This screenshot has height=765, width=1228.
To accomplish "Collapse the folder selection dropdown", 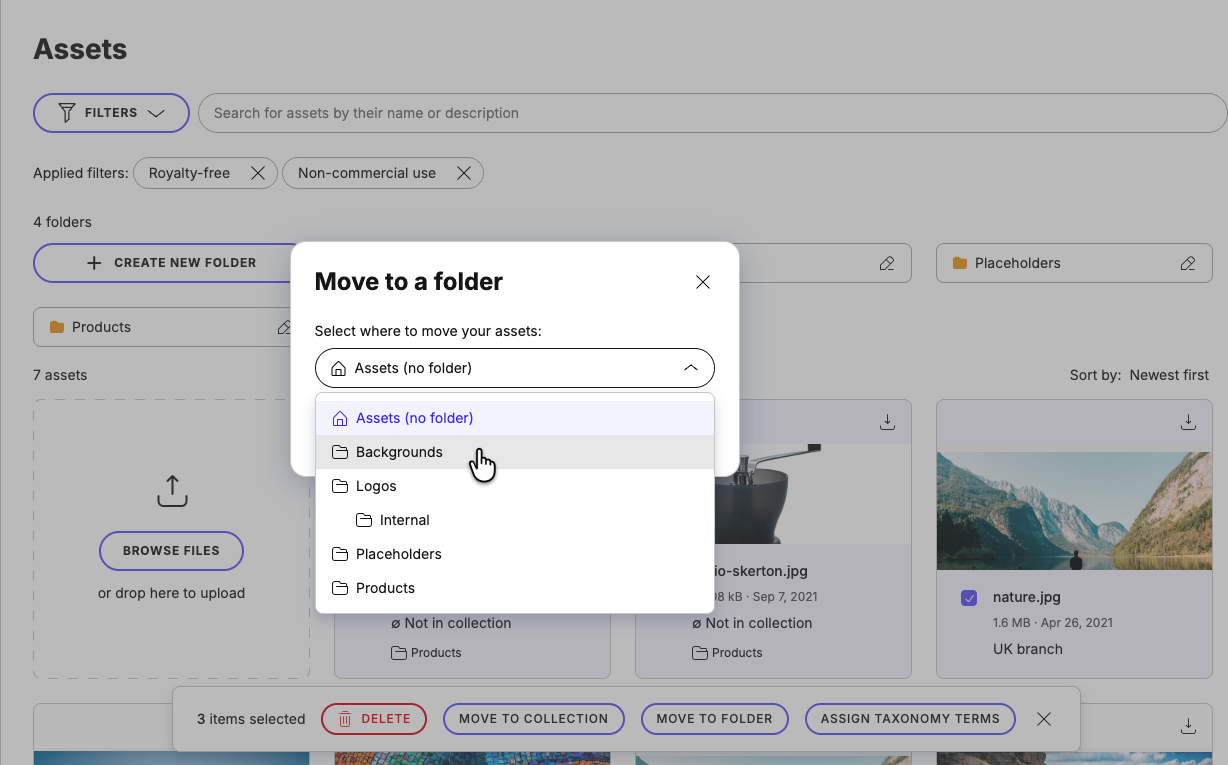I will click(x=691, y=368).
